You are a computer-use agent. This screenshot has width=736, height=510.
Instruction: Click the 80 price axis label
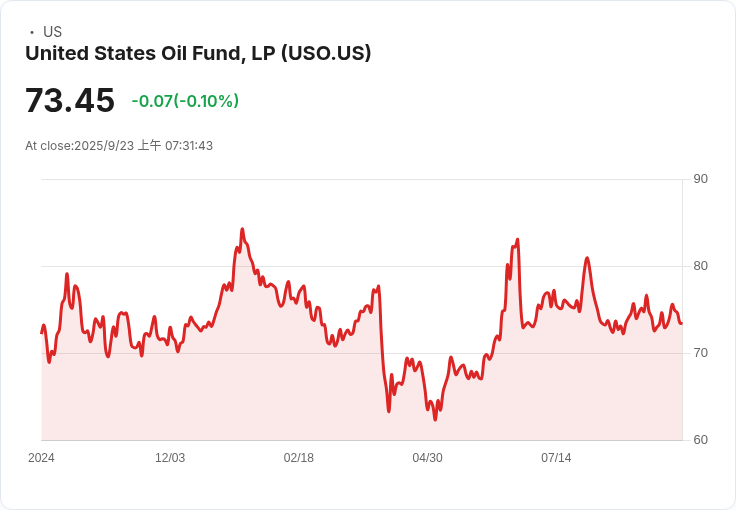[x=700, y=266]
